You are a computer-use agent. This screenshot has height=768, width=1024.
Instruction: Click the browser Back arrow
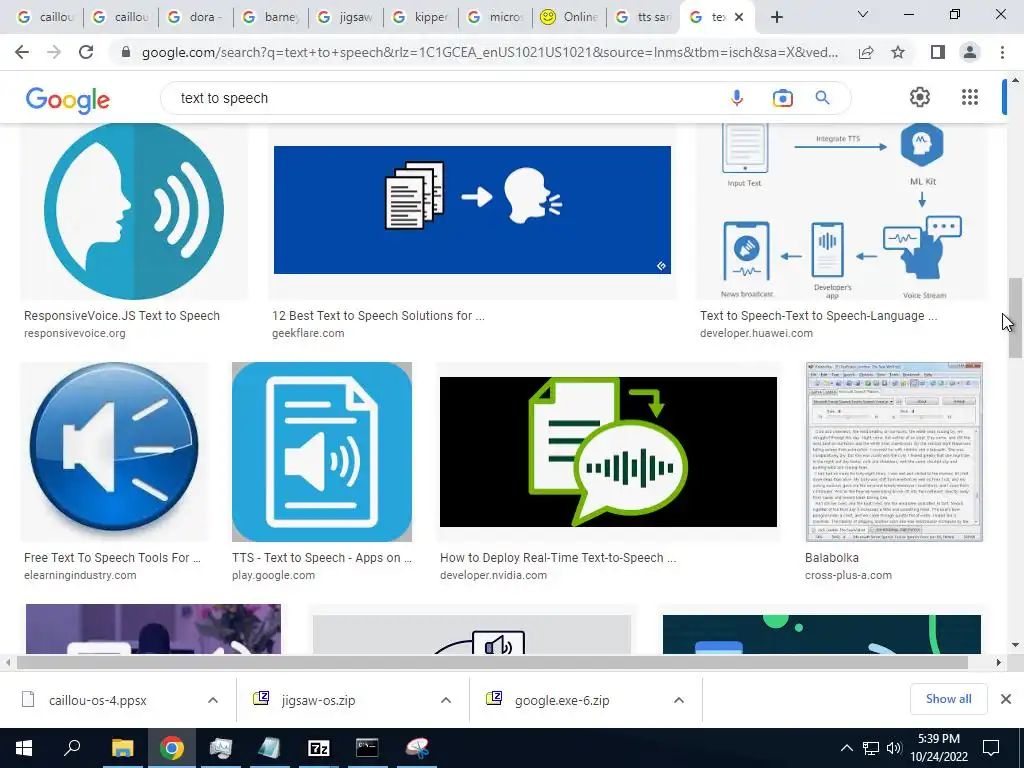pos(22,52)
